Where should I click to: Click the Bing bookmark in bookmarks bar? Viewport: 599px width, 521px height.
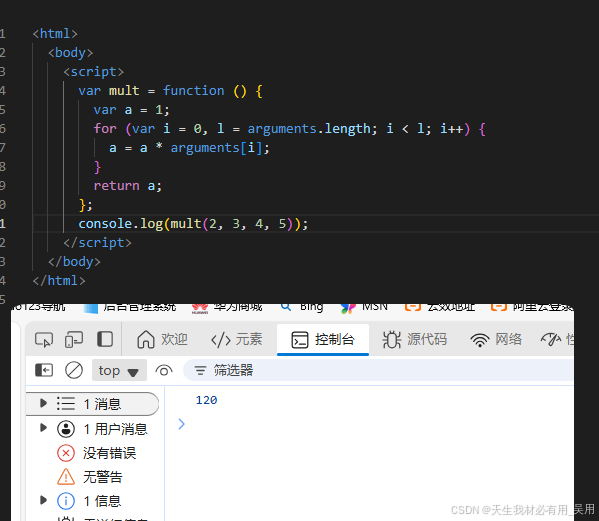(x=302, y=307)
